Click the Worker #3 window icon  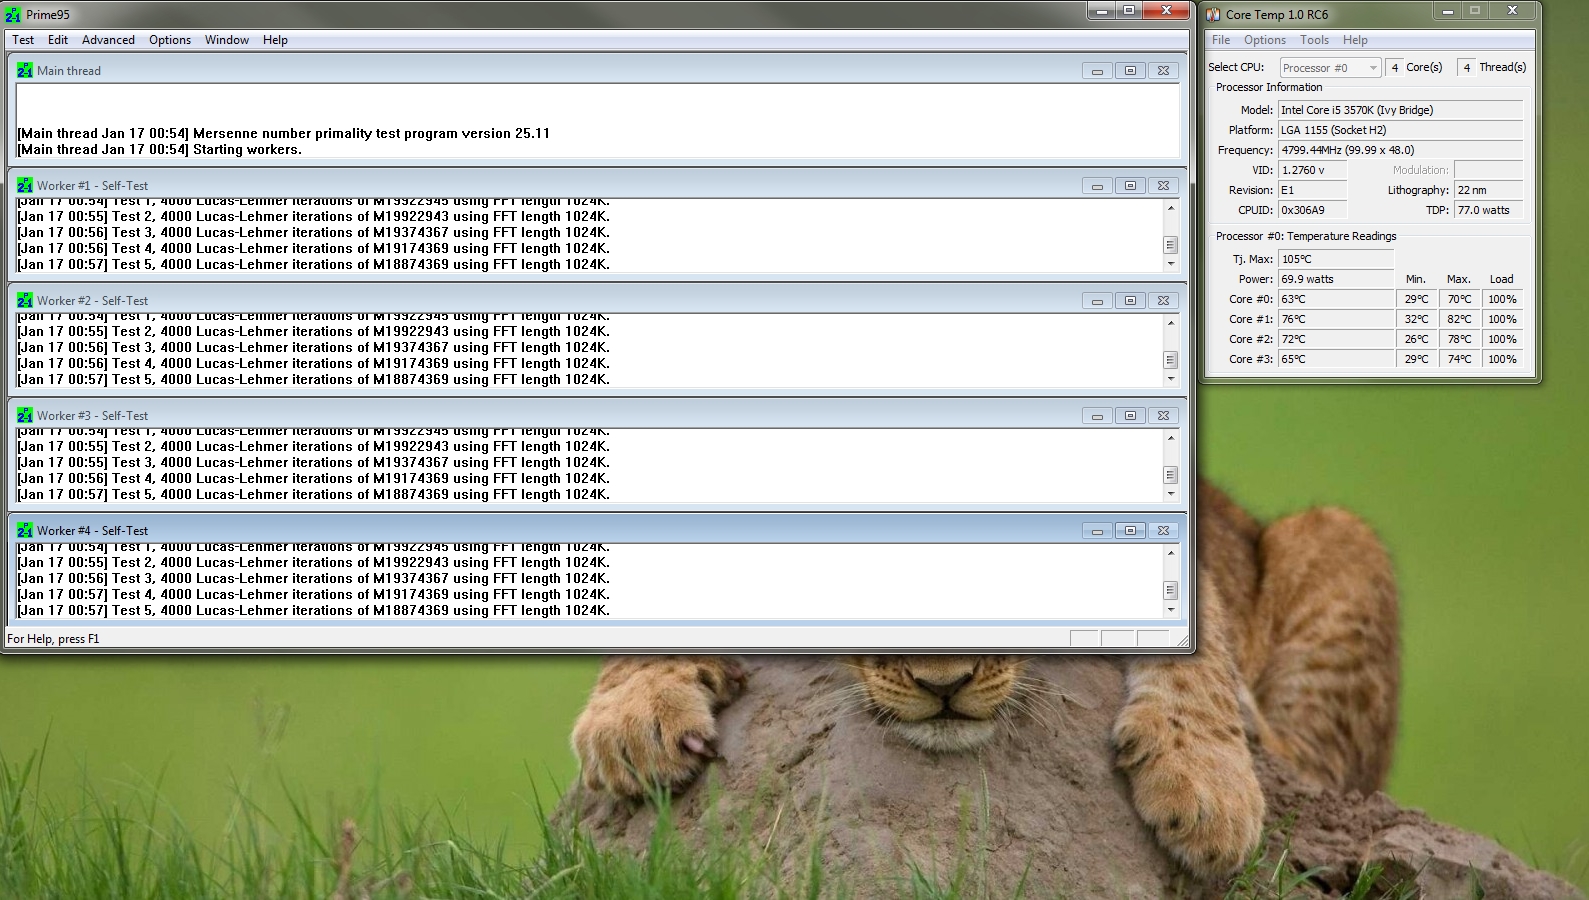coord(24,416)
